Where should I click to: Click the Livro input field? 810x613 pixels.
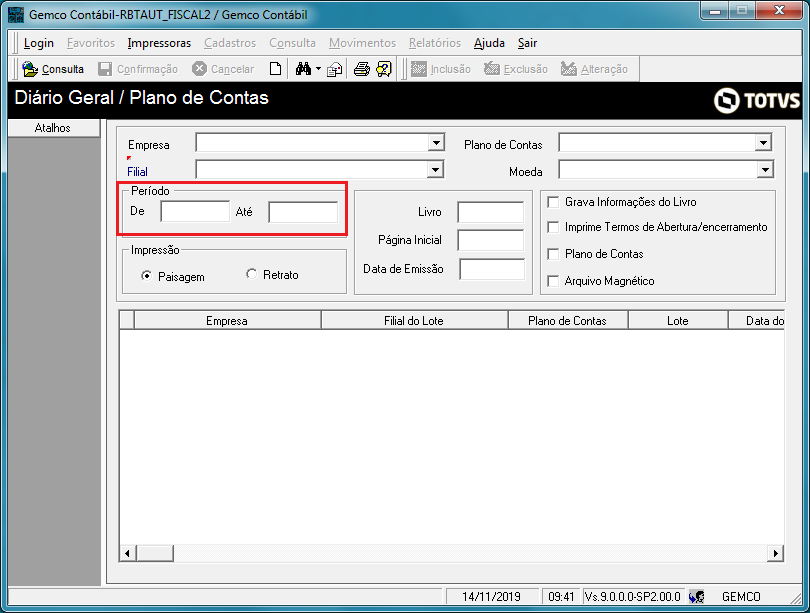[x=490, y=212]
